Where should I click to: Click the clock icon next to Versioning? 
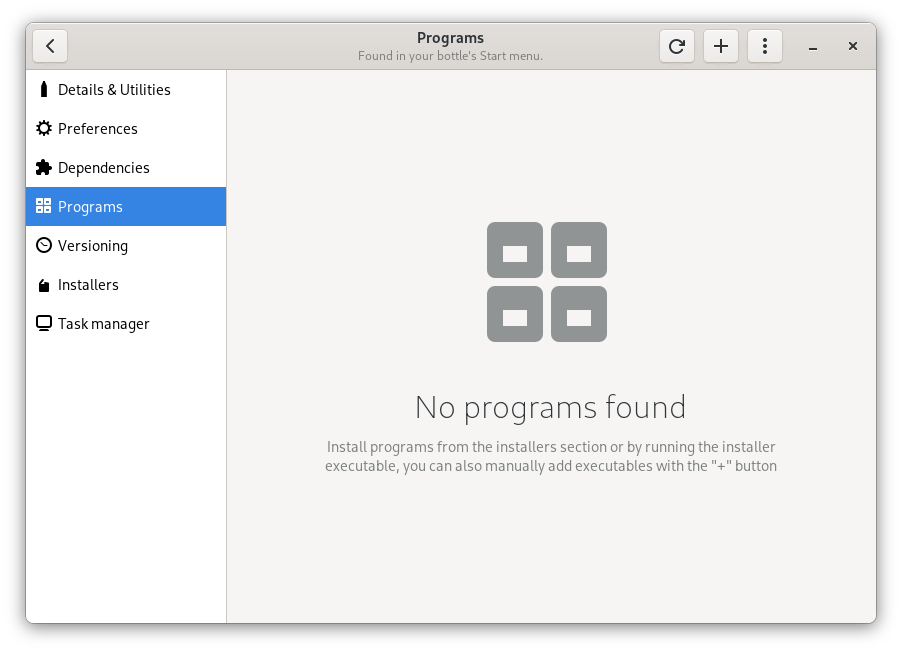point(43,246)
